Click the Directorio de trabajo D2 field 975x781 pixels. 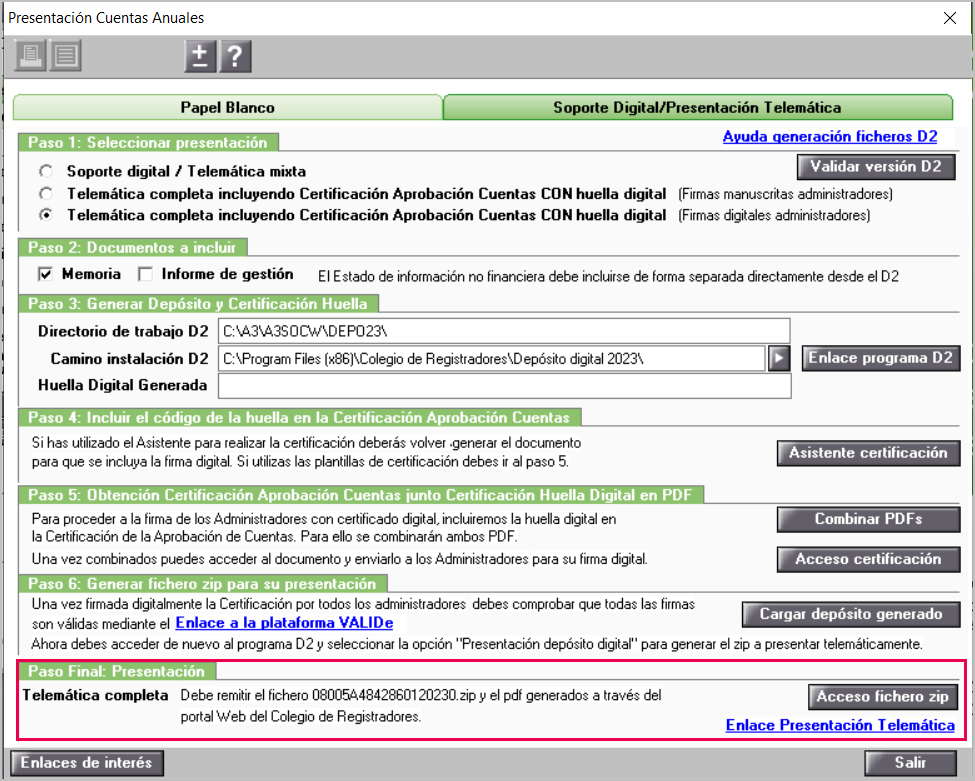pos(503,331)
